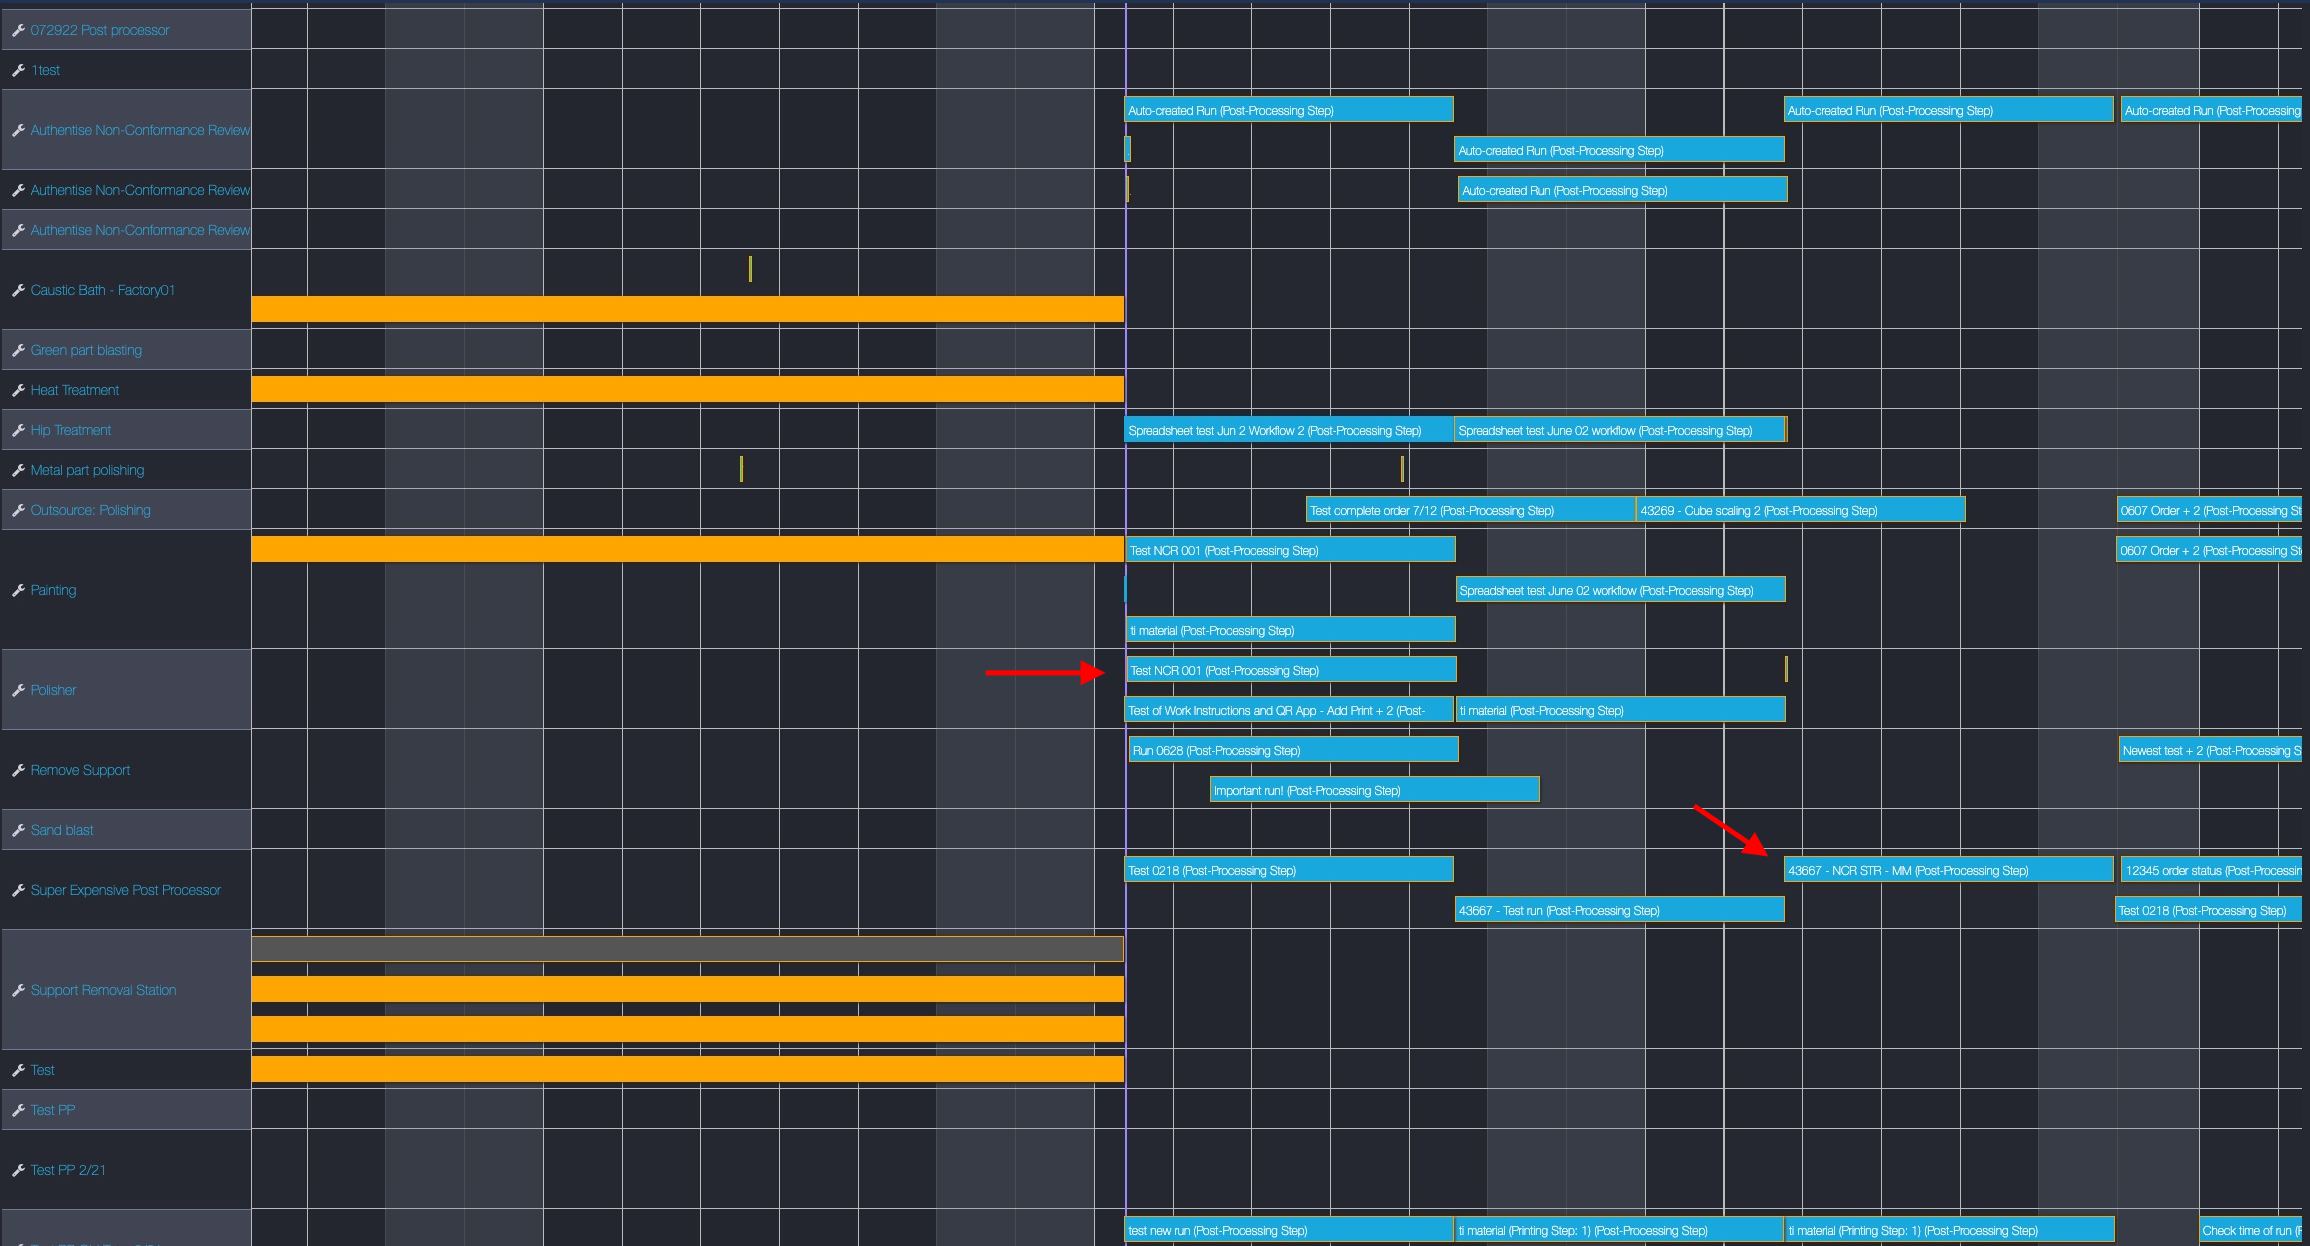Click wrench icon beside Caustic Bath - Factory01

coord(18,290)
